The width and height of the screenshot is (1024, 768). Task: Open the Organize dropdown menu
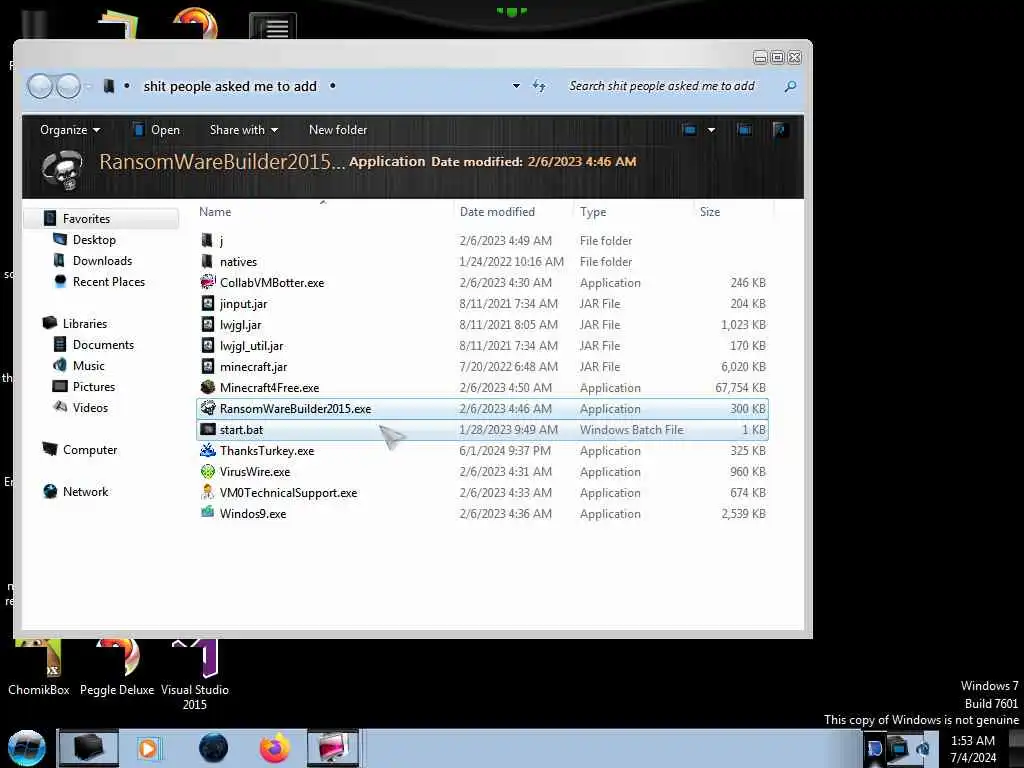point(70,130)
